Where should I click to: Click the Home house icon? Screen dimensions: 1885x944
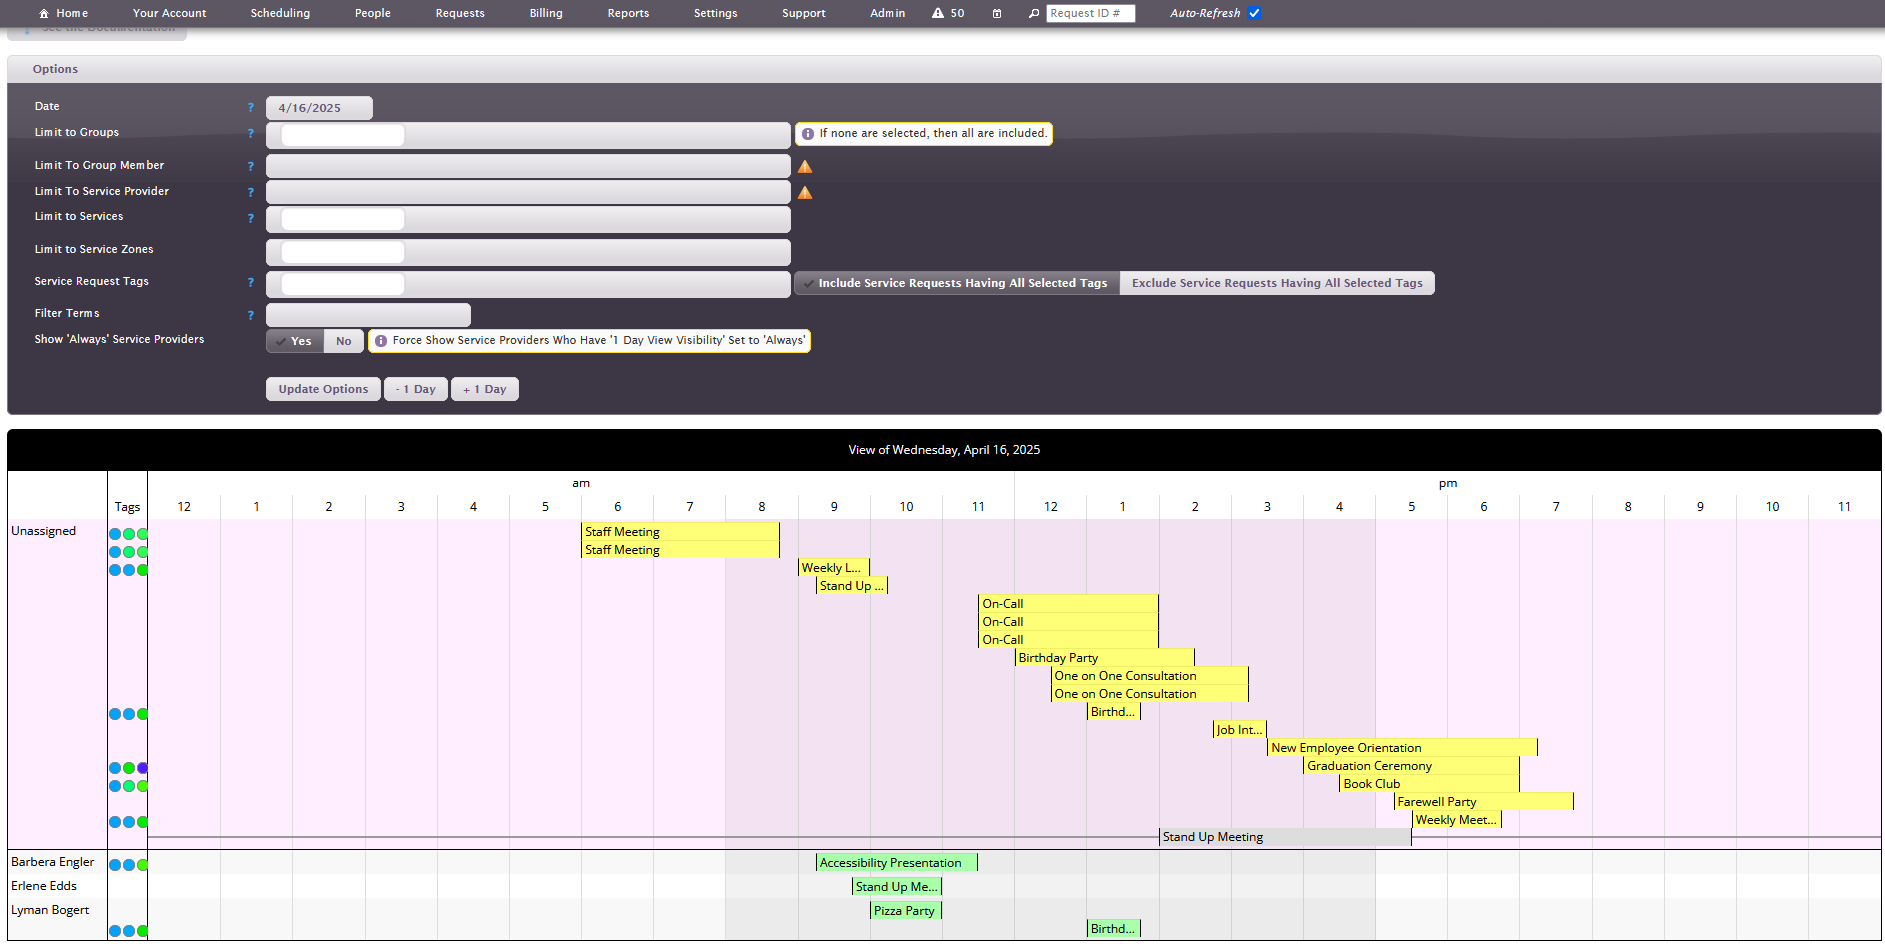(44, 13)
